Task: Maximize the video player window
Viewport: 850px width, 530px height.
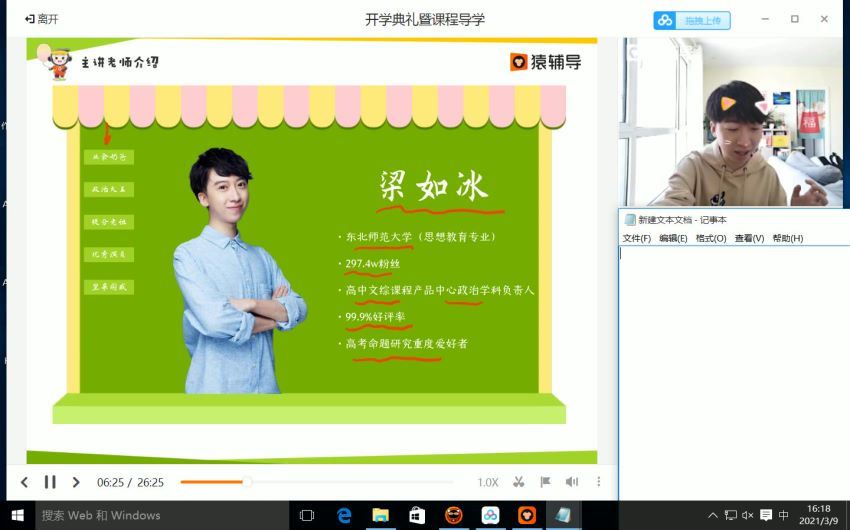Action: (795, 19)
